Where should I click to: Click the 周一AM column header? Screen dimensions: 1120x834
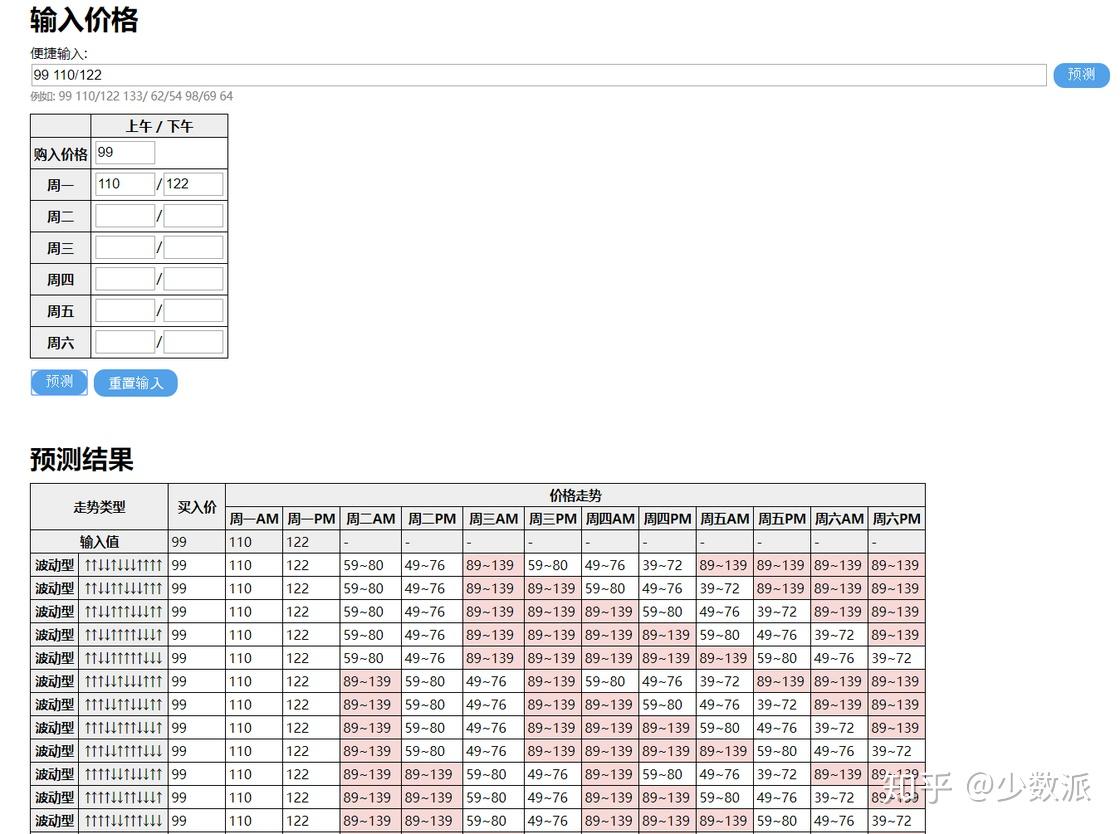254,519
